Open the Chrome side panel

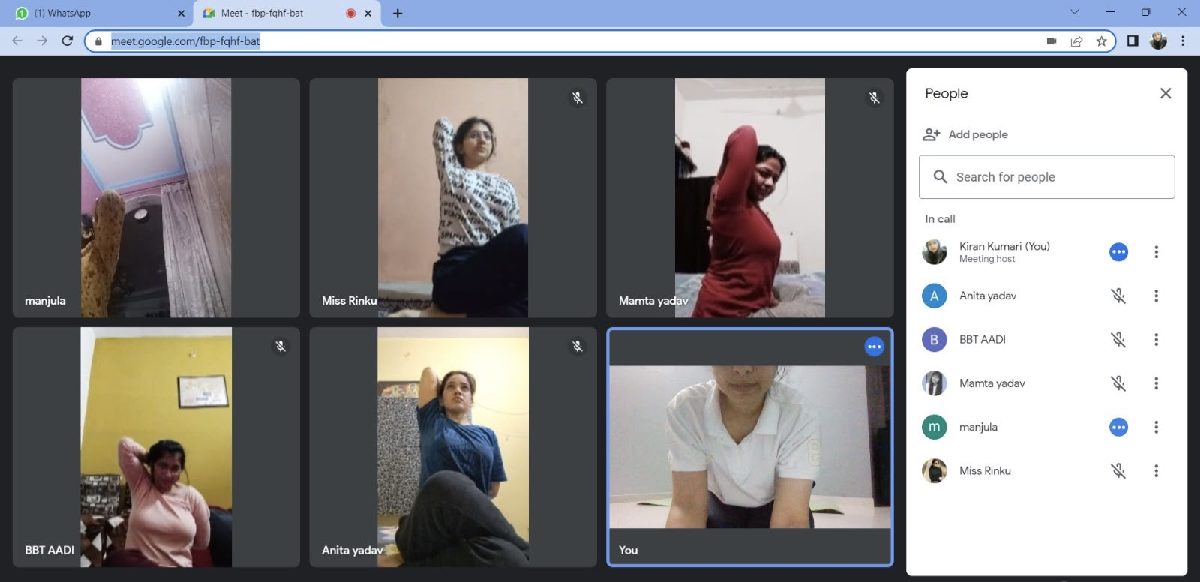(1133, 41)
